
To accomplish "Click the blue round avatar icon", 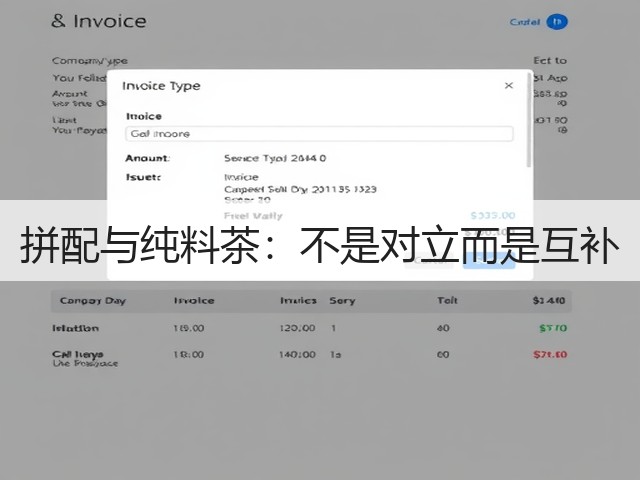I will pos(557,22).
